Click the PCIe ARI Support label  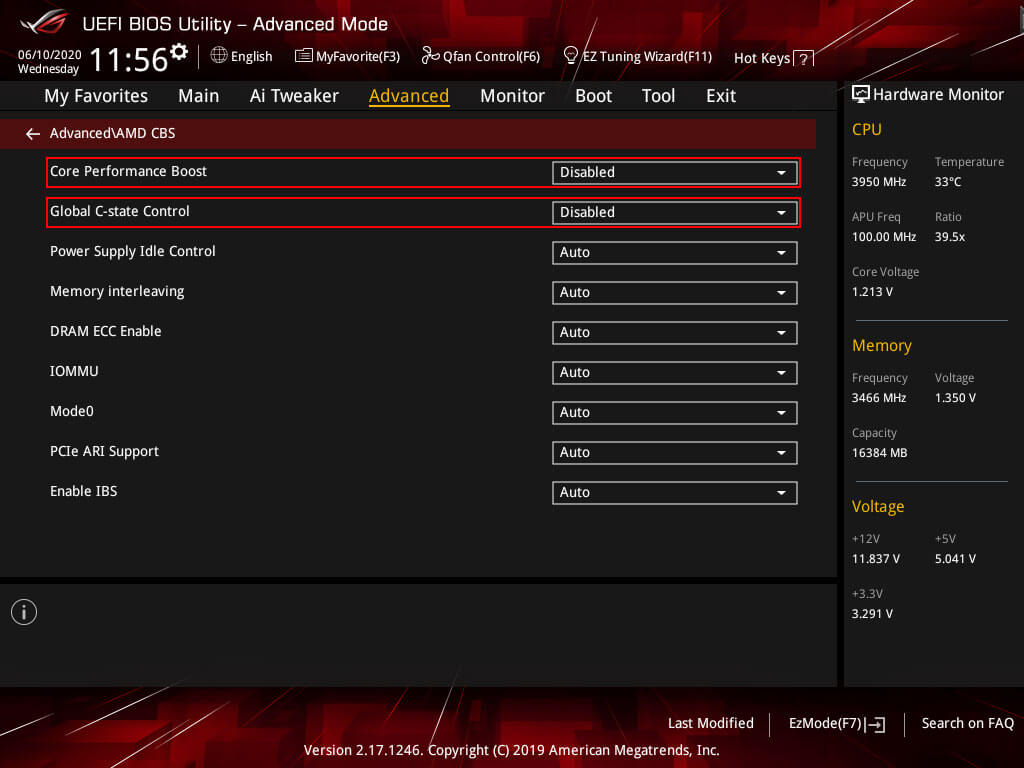[104, 451]
